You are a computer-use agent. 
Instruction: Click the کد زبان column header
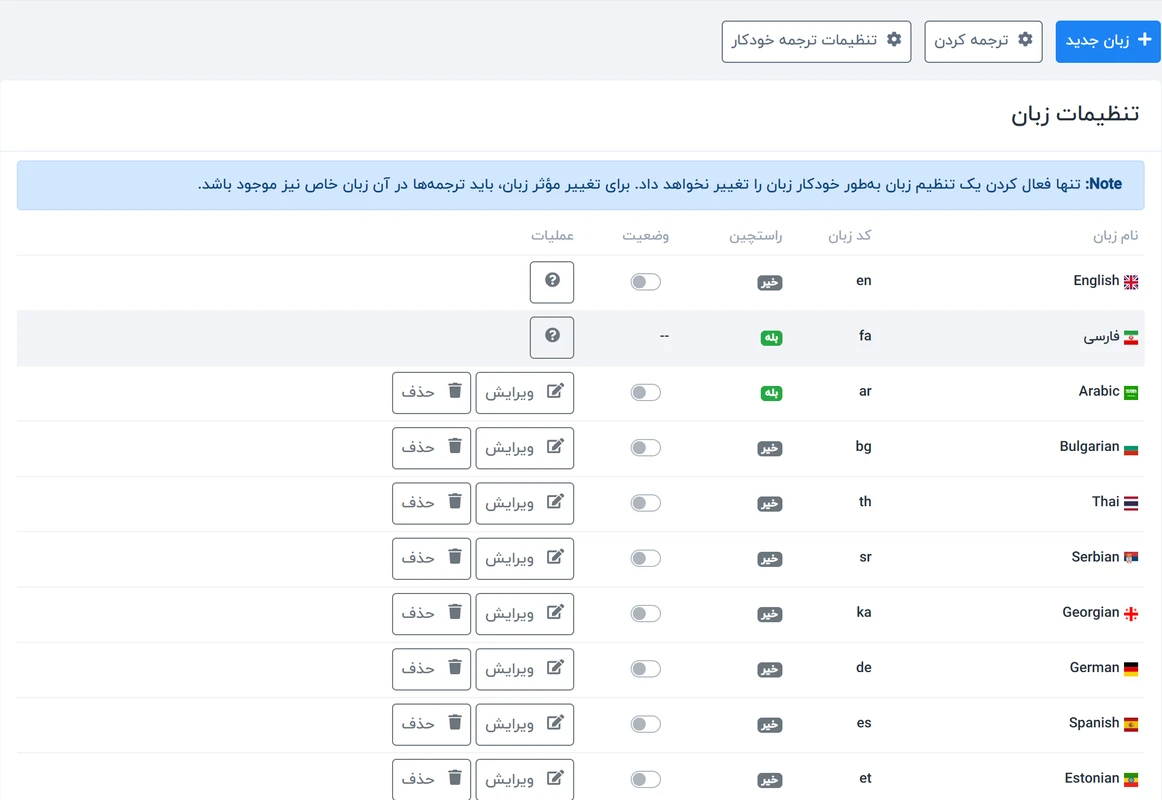coord(850,236)
